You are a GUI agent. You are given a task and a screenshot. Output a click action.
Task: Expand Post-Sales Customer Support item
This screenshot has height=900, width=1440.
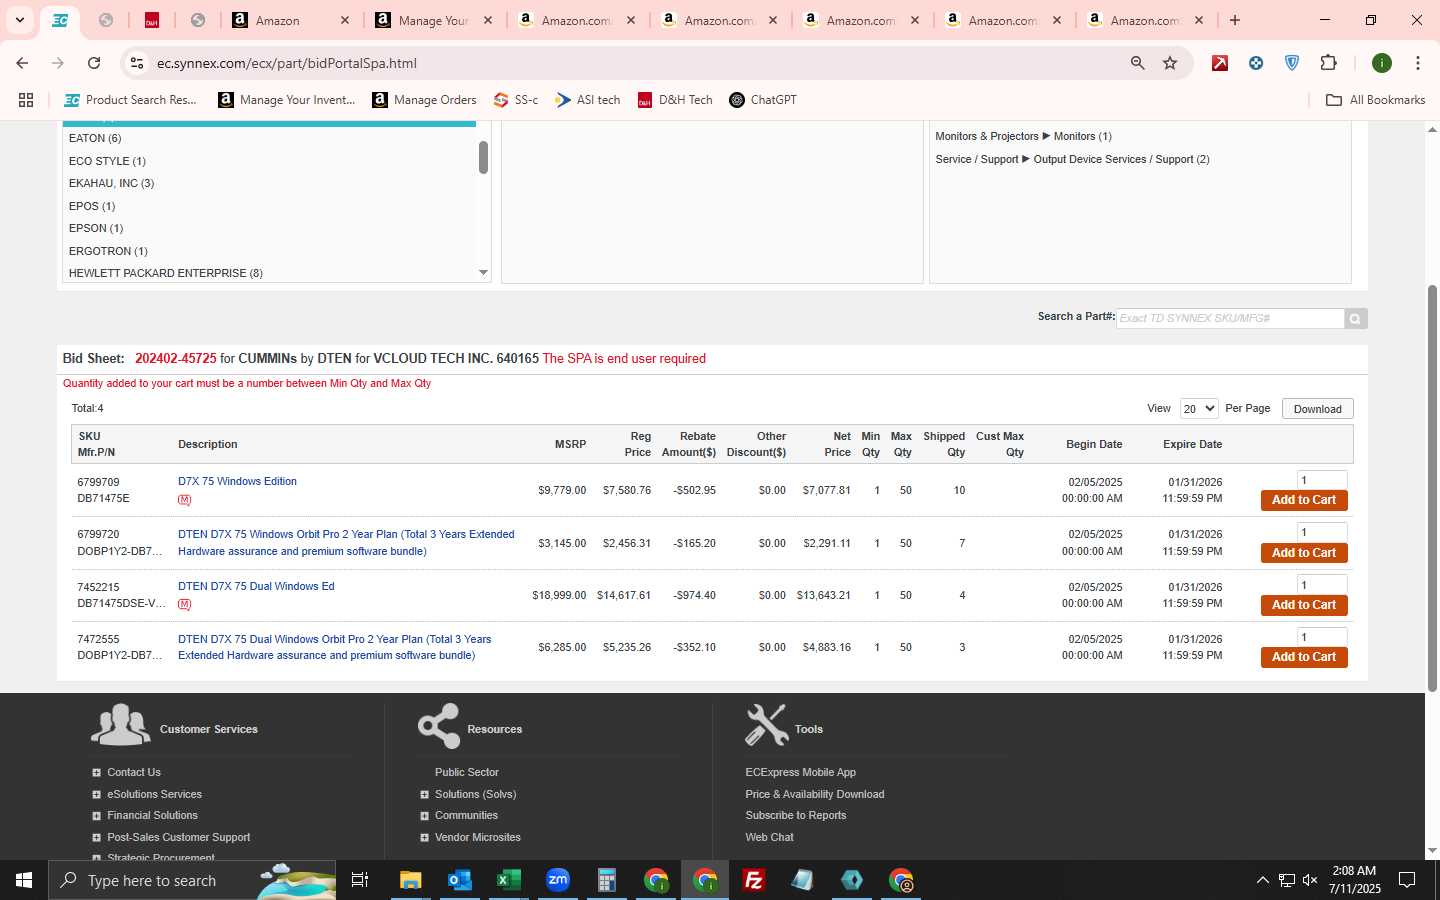coord(96,838)
